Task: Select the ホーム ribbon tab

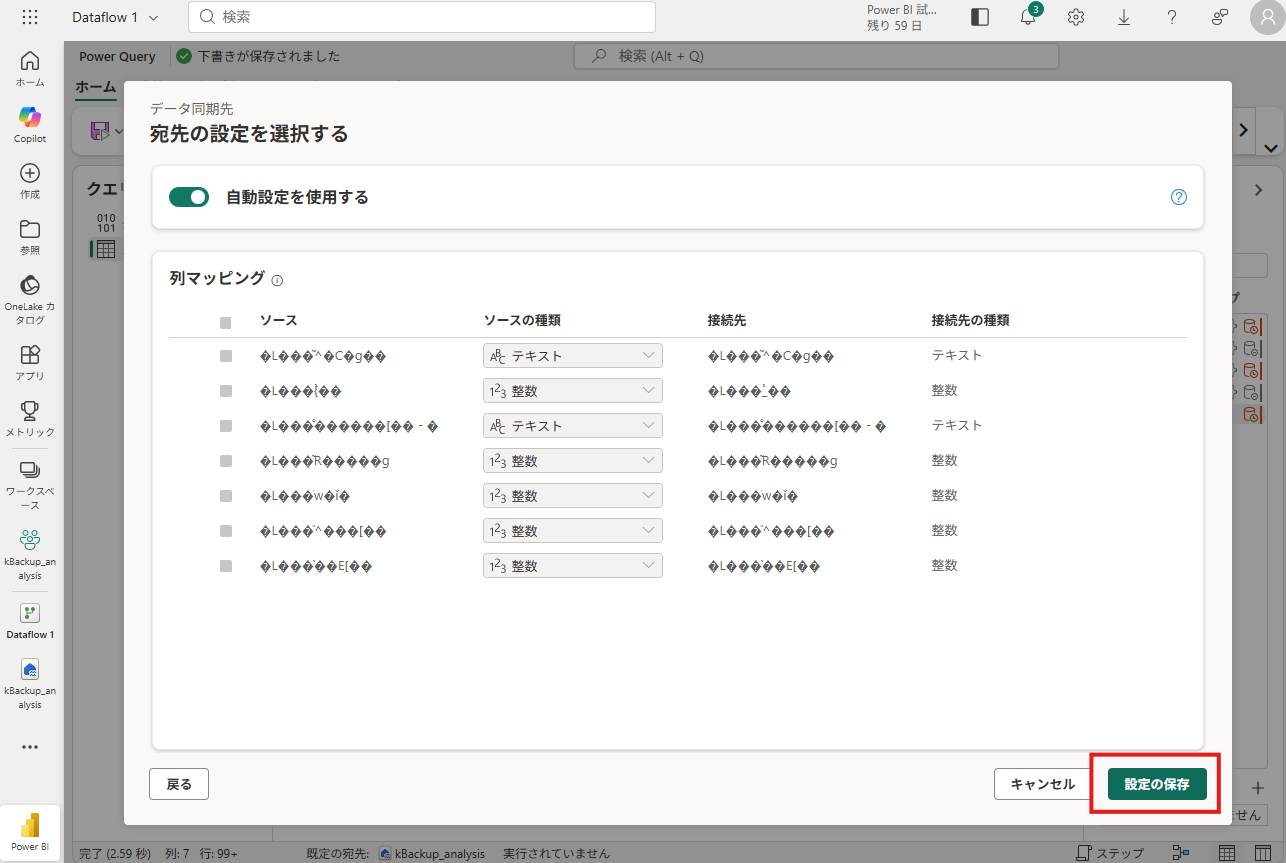Action: pyautogui.click(x=96, y=87)
